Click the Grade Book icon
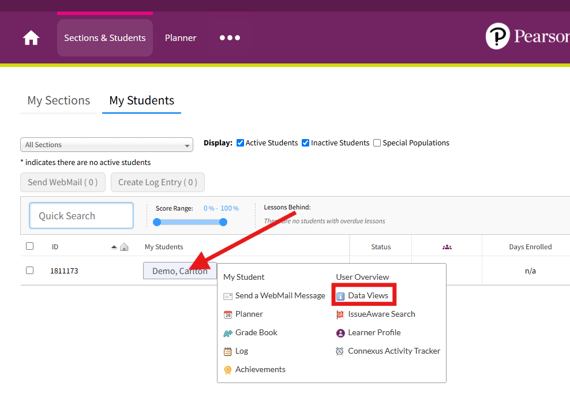The image size is (570, 405). point(228,333)
